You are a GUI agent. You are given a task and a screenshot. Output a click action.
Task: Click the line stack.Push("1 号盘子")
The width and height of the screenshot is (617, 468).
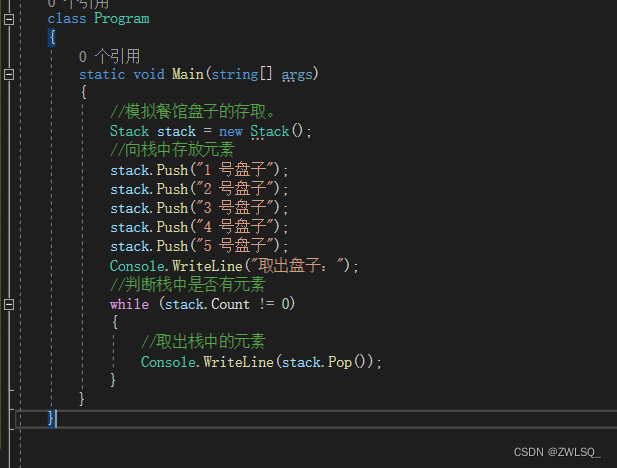[199, 170]
